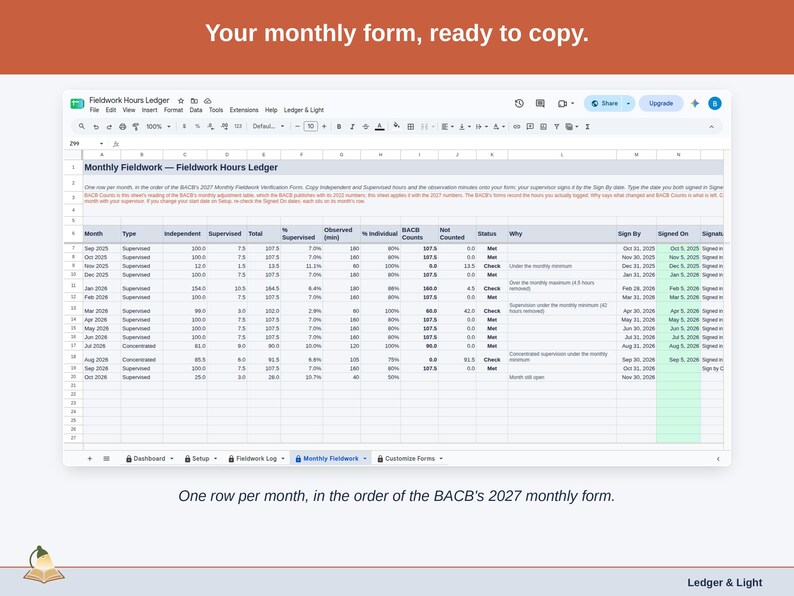Toggle Bold formatting
The image size is (794, 596).
[x=339, y=127]
